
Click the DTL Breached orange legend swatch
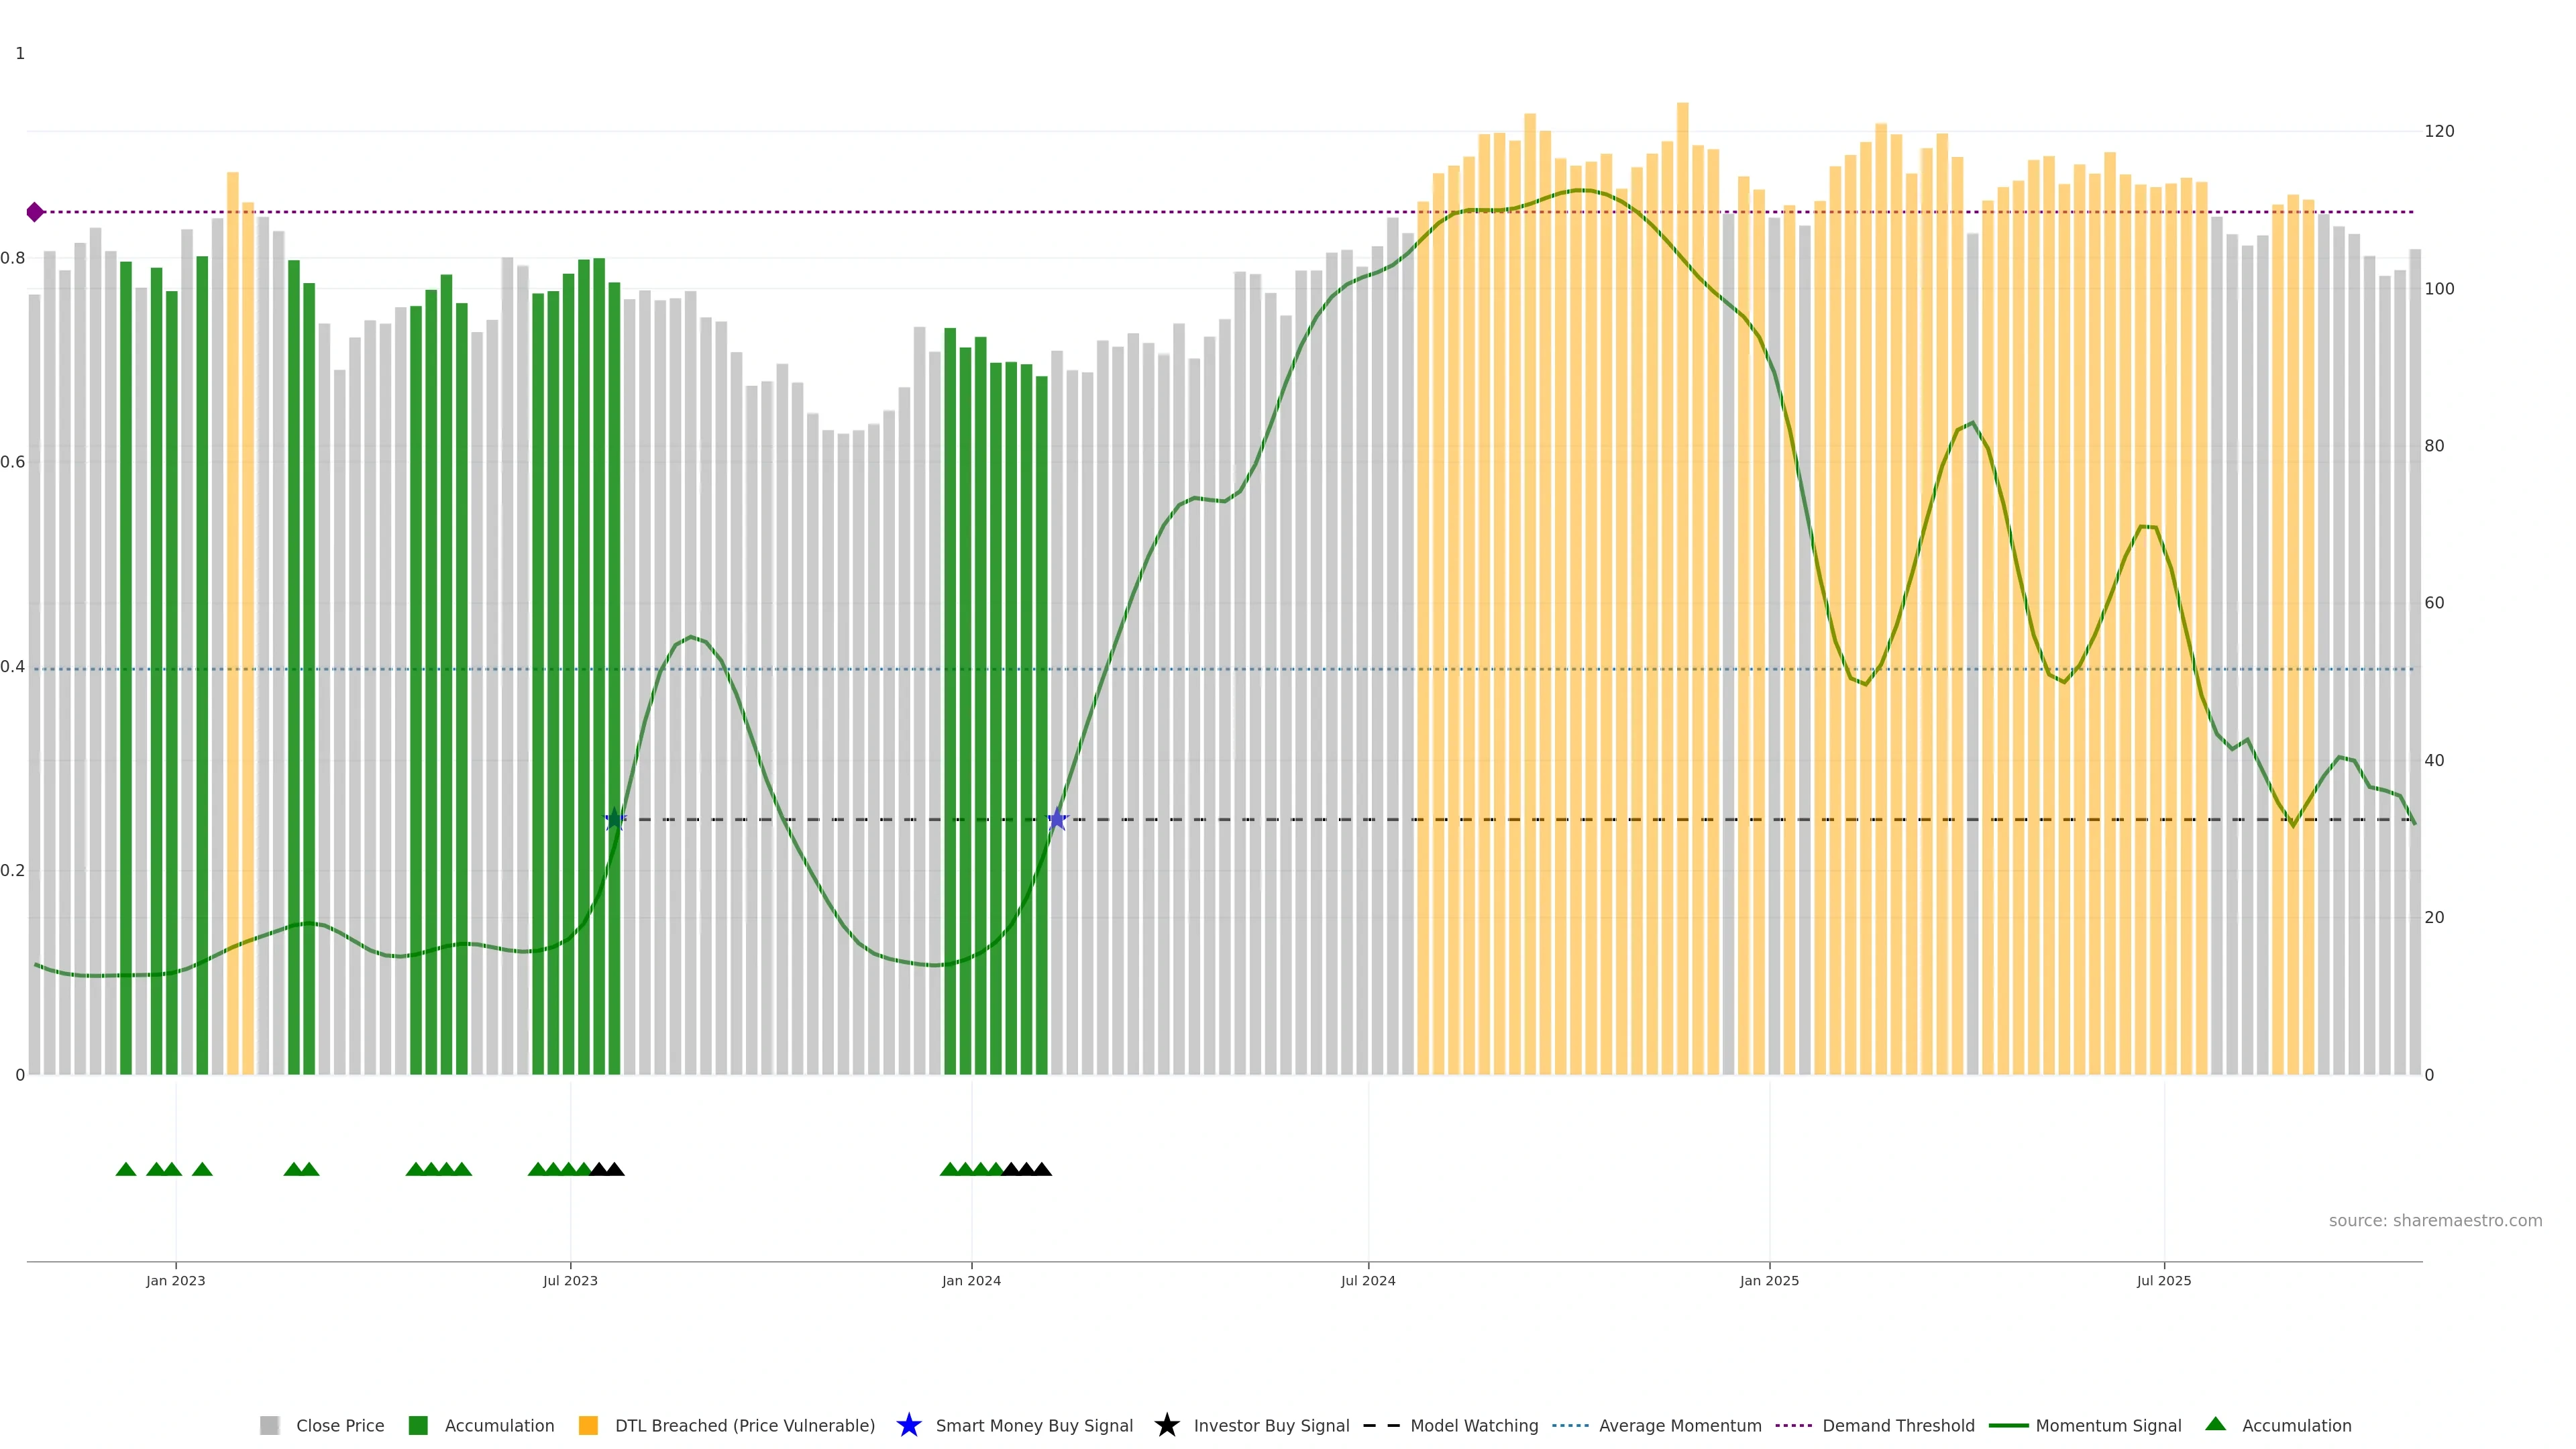588,1425
